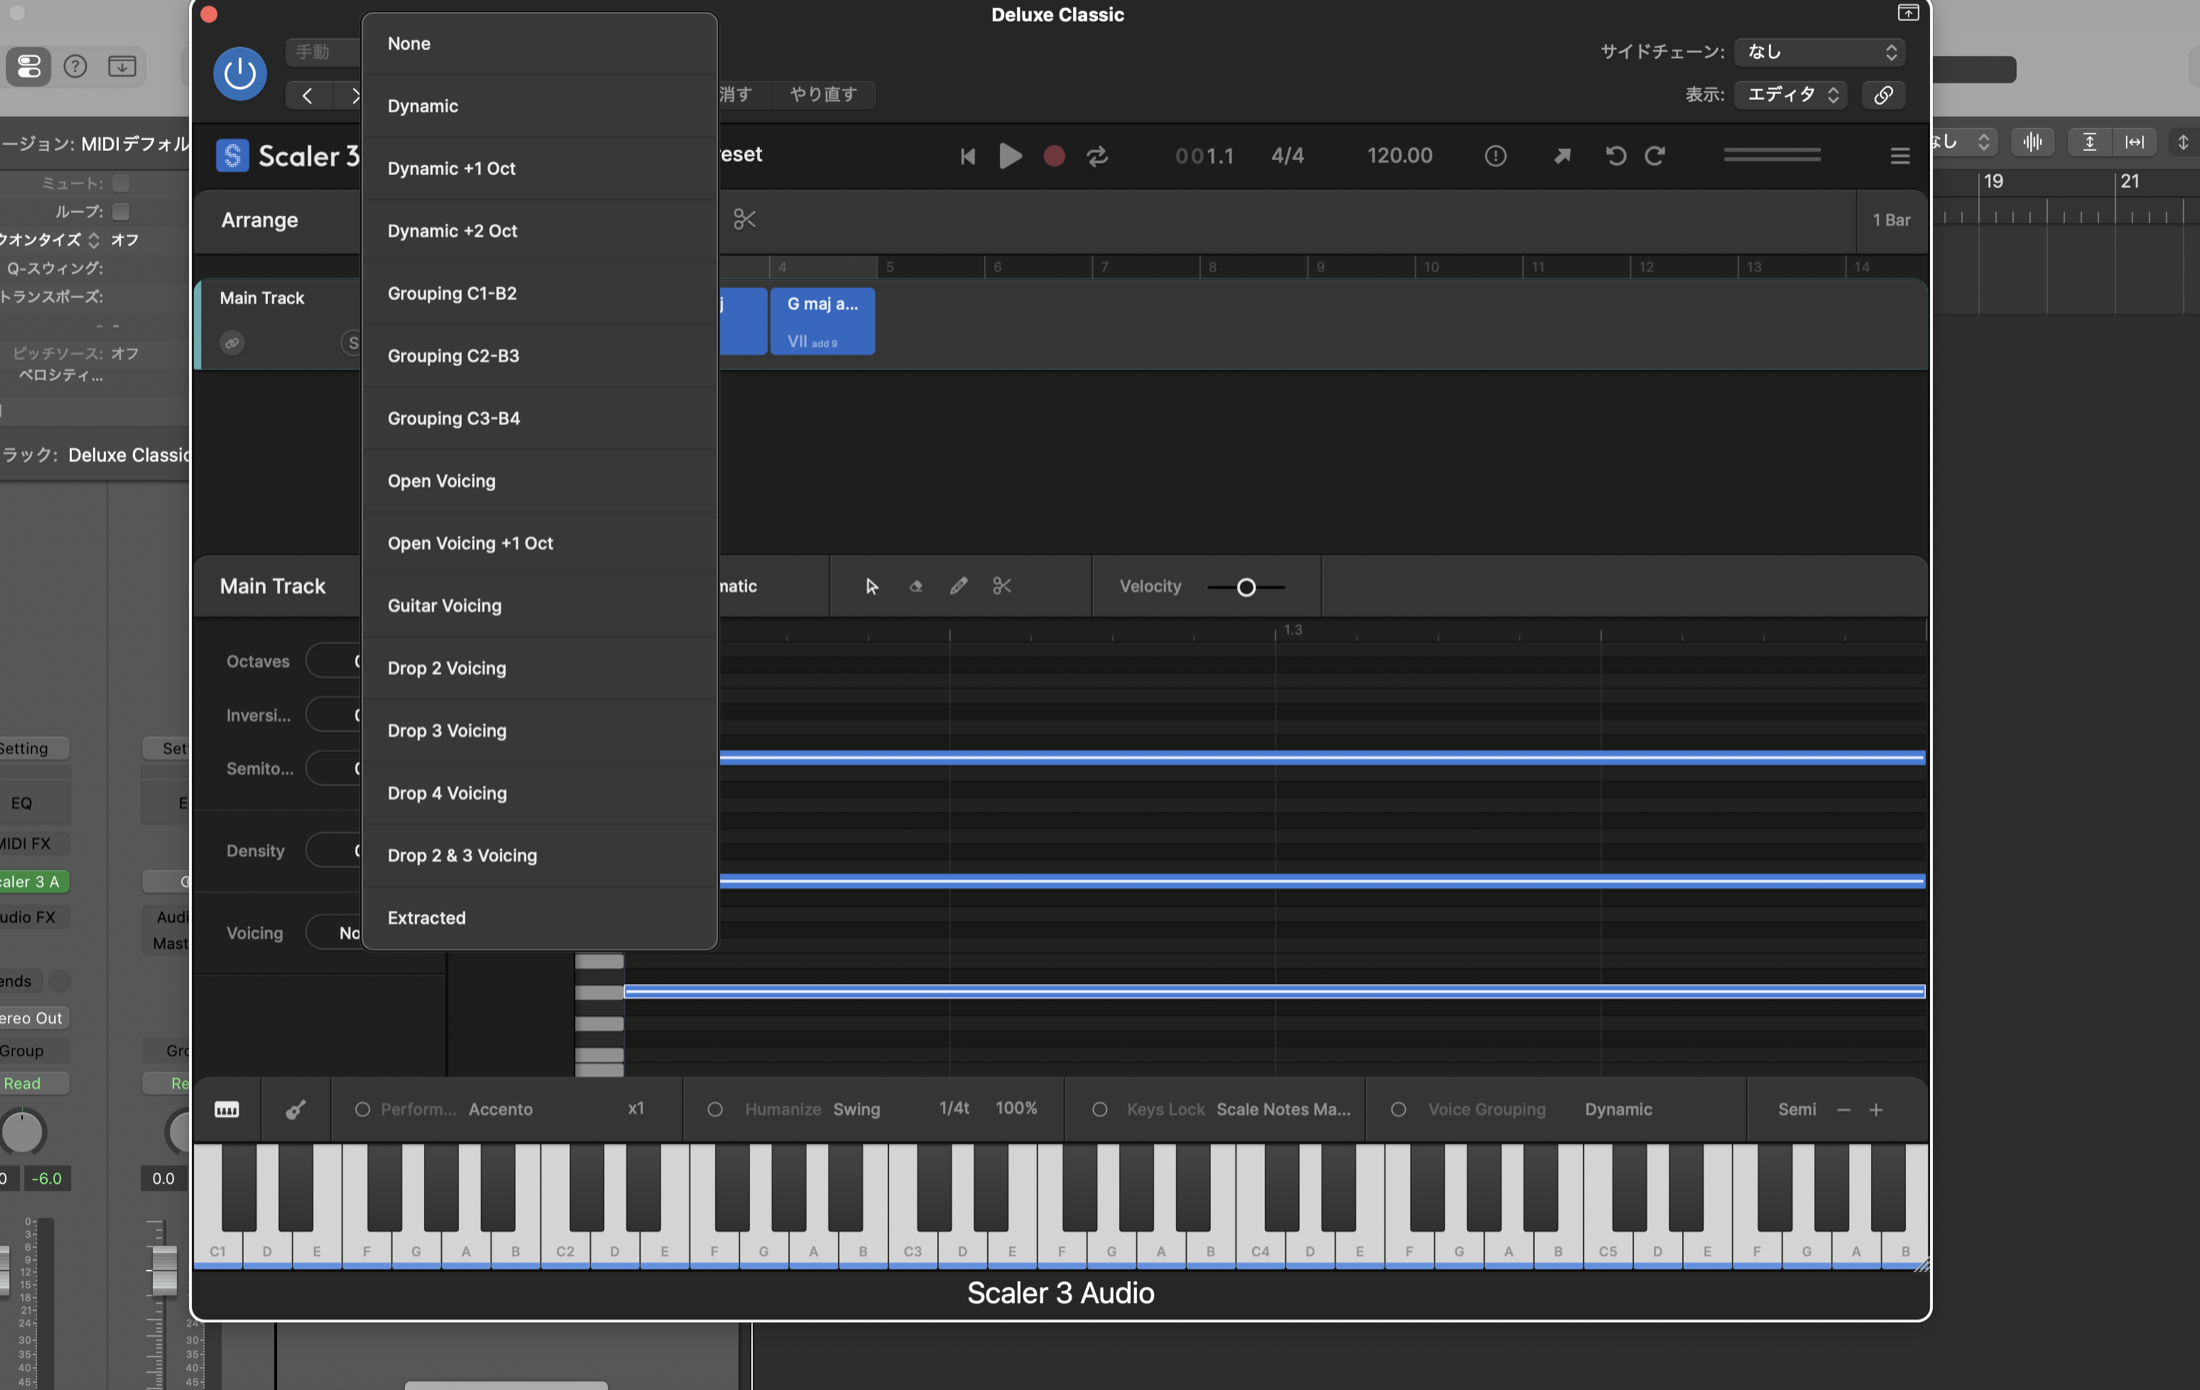The width and height of the screenshot is (2200, 1390).
Task: Open the view dropdown showing エディタ
Action: (1790, 95)
